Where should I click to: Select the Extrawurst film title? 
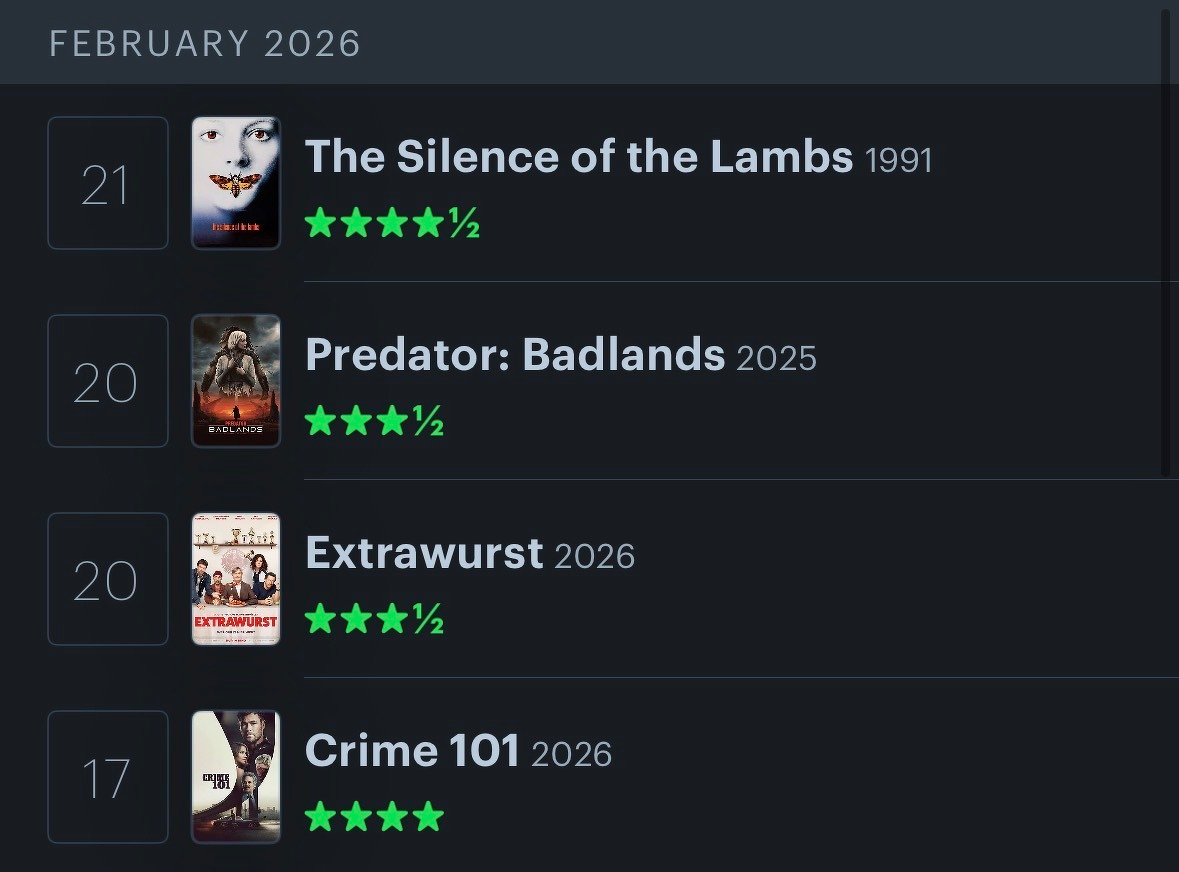tap(423, 553)
